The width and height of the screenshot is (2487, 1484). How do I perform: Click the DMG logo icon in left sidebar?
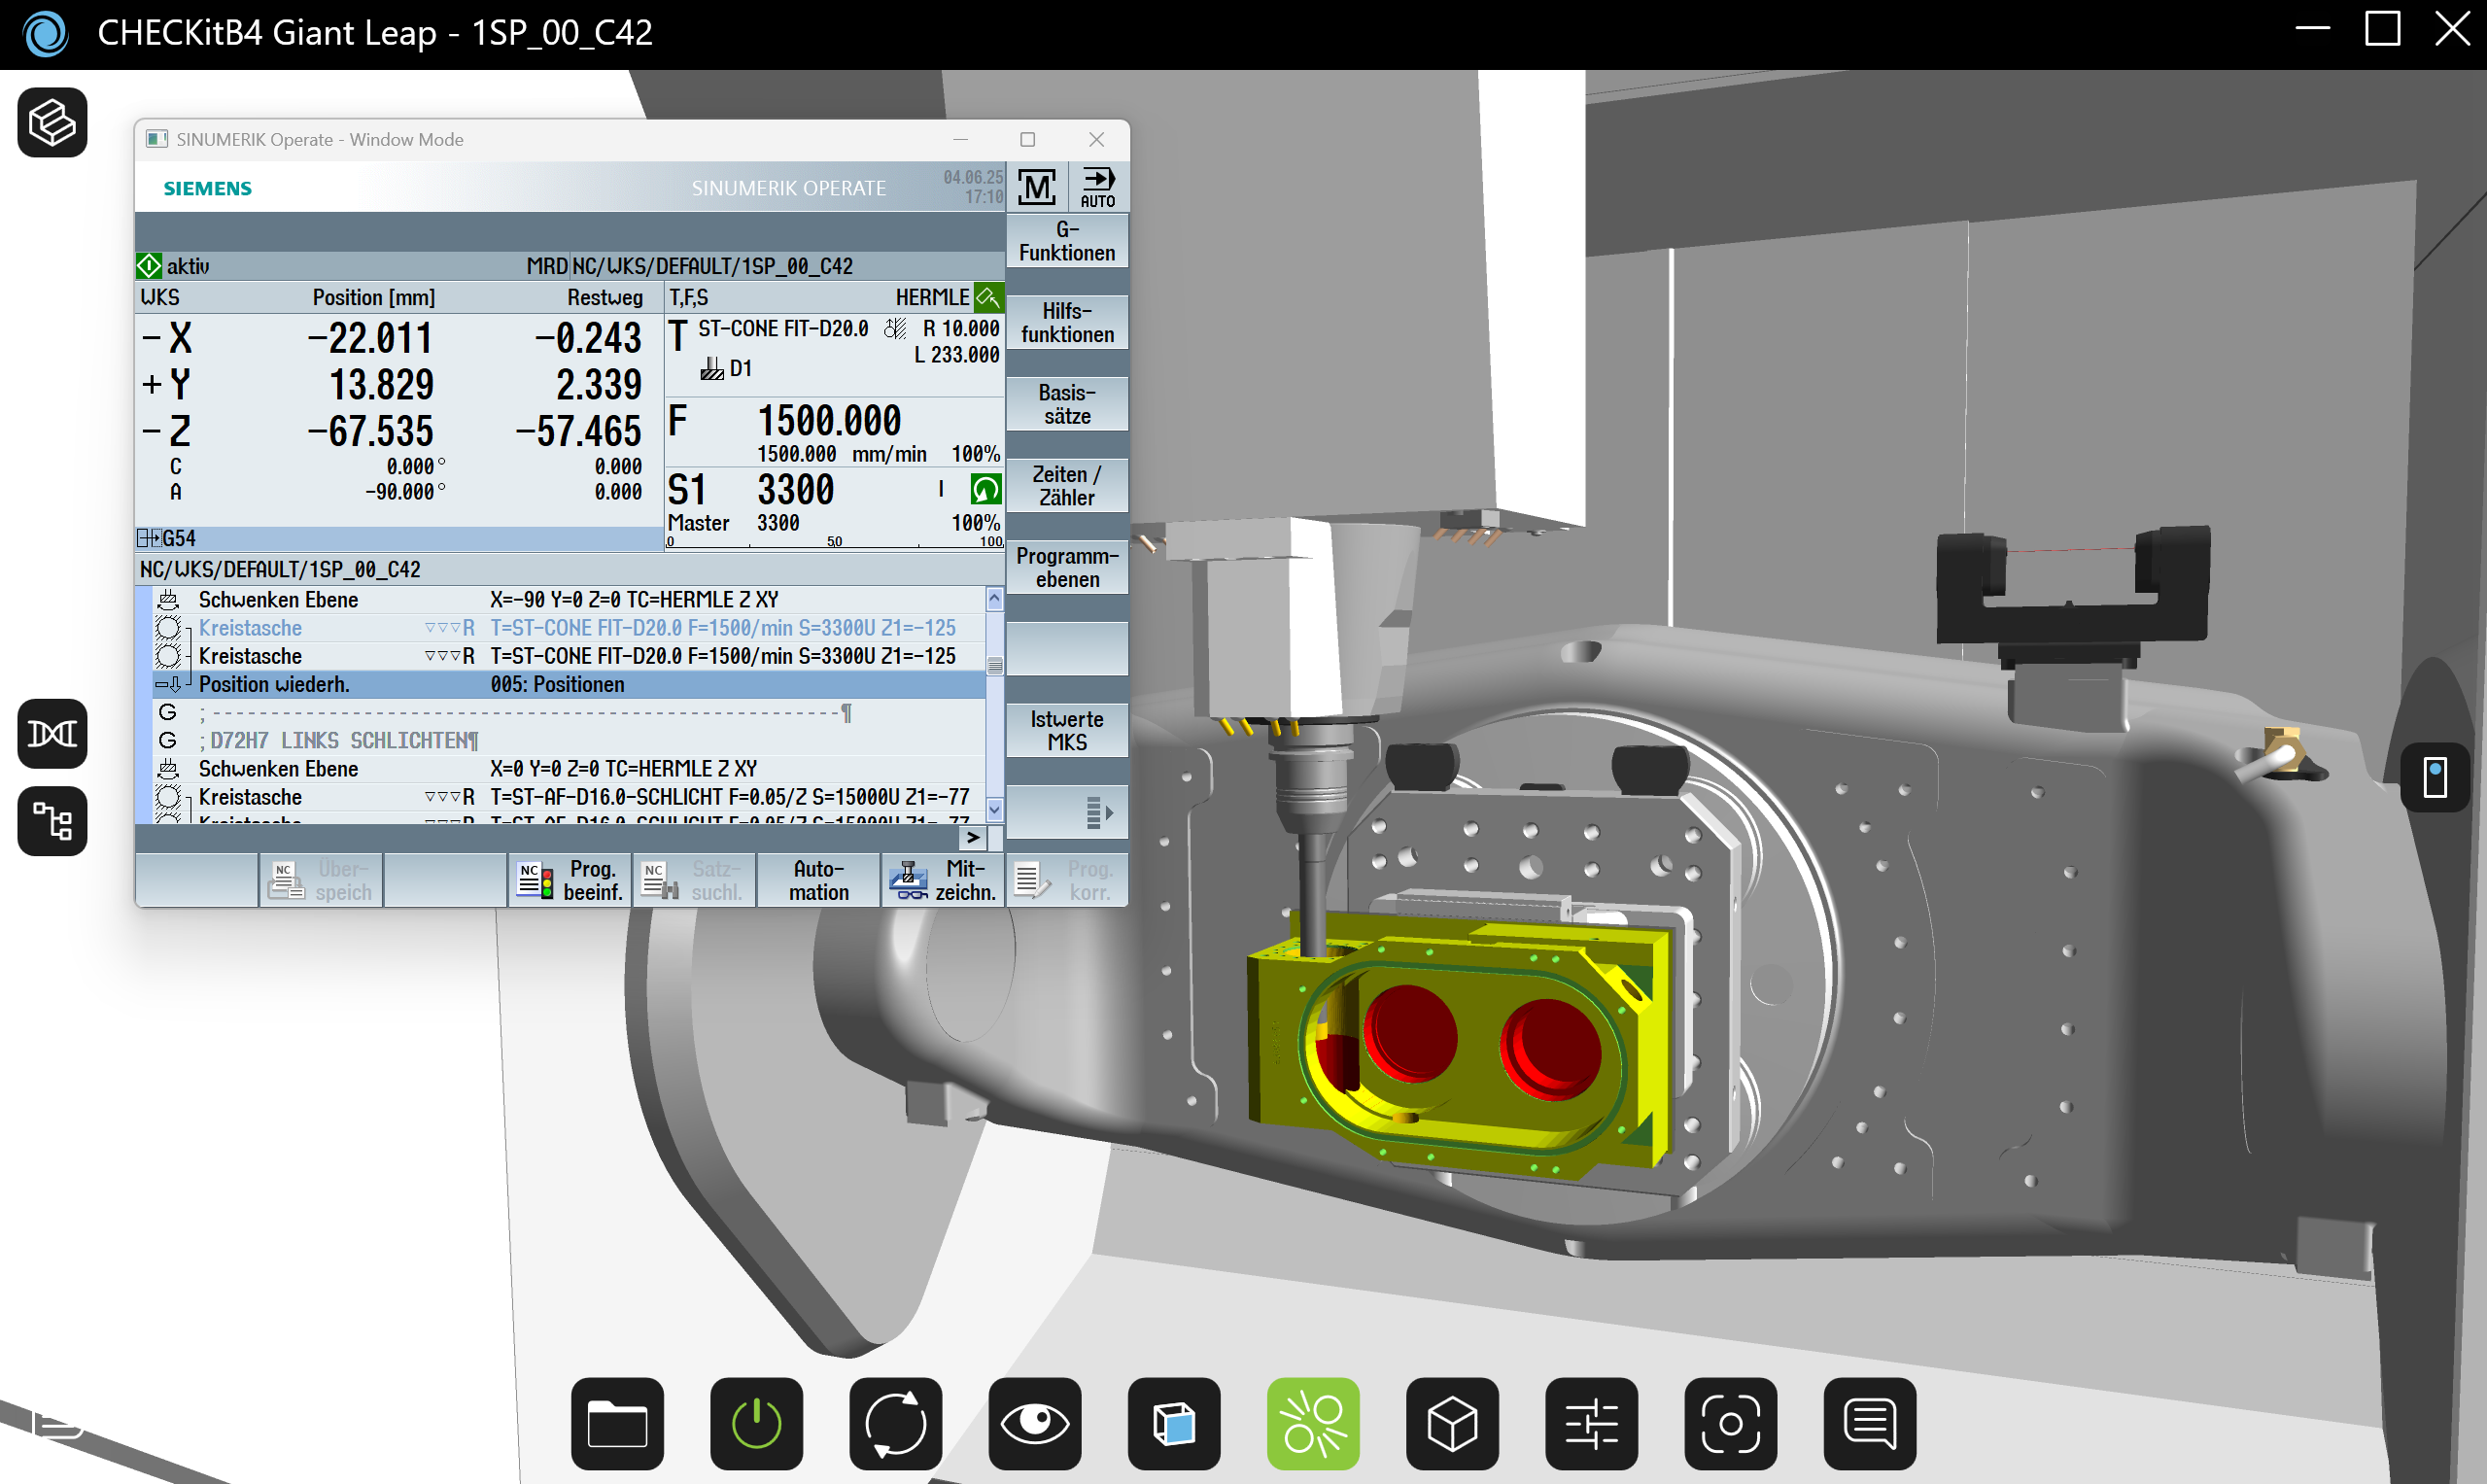pyautogui.click(x=52, y=734)
